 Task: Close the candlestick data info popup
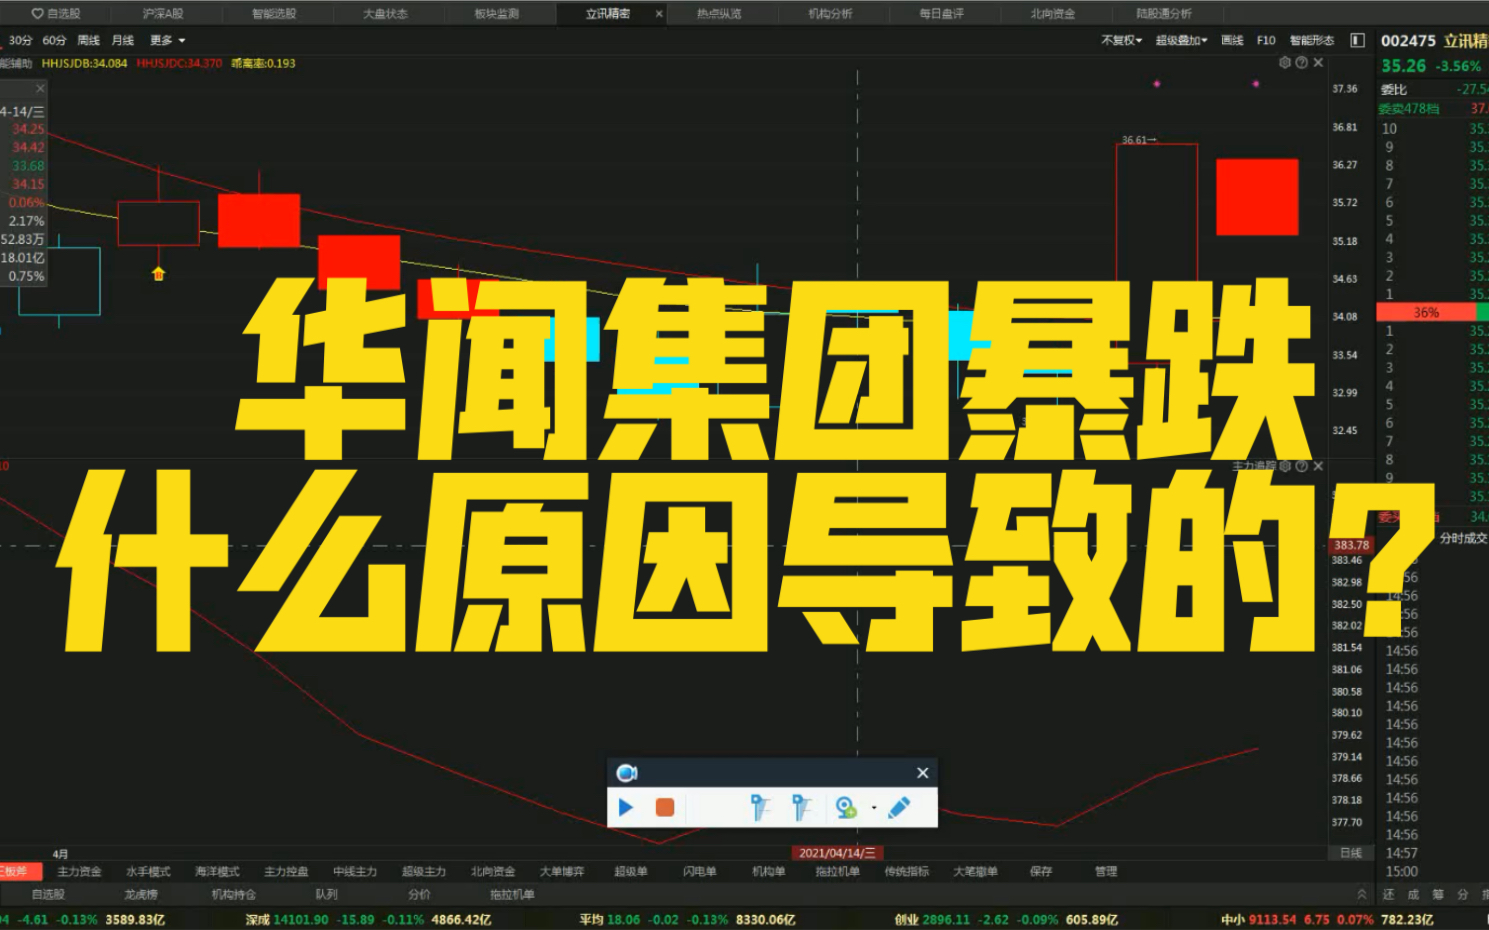[40, 89]
